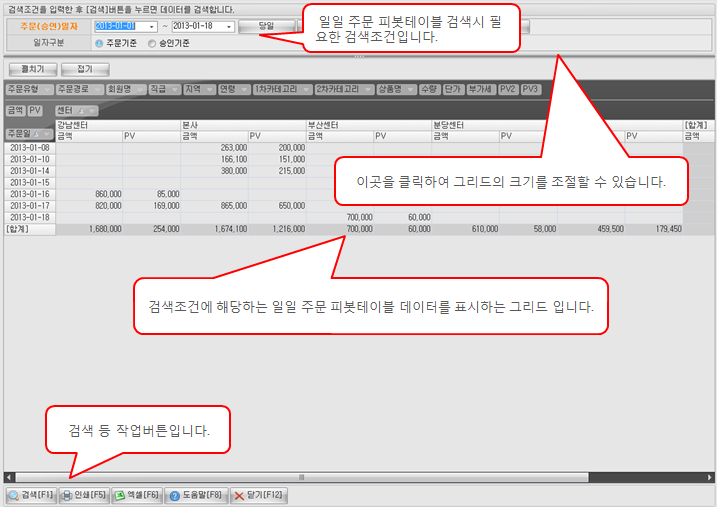This screenshot has width=717, height=507.
Task: Click the PV3 field chip
Action: (530, 89)
